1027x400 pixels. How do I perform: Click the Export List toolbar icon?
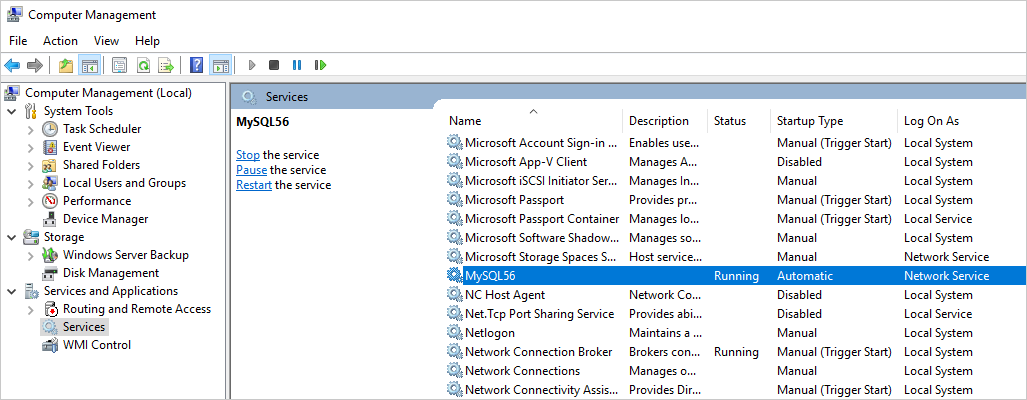[x=166, y=65]
